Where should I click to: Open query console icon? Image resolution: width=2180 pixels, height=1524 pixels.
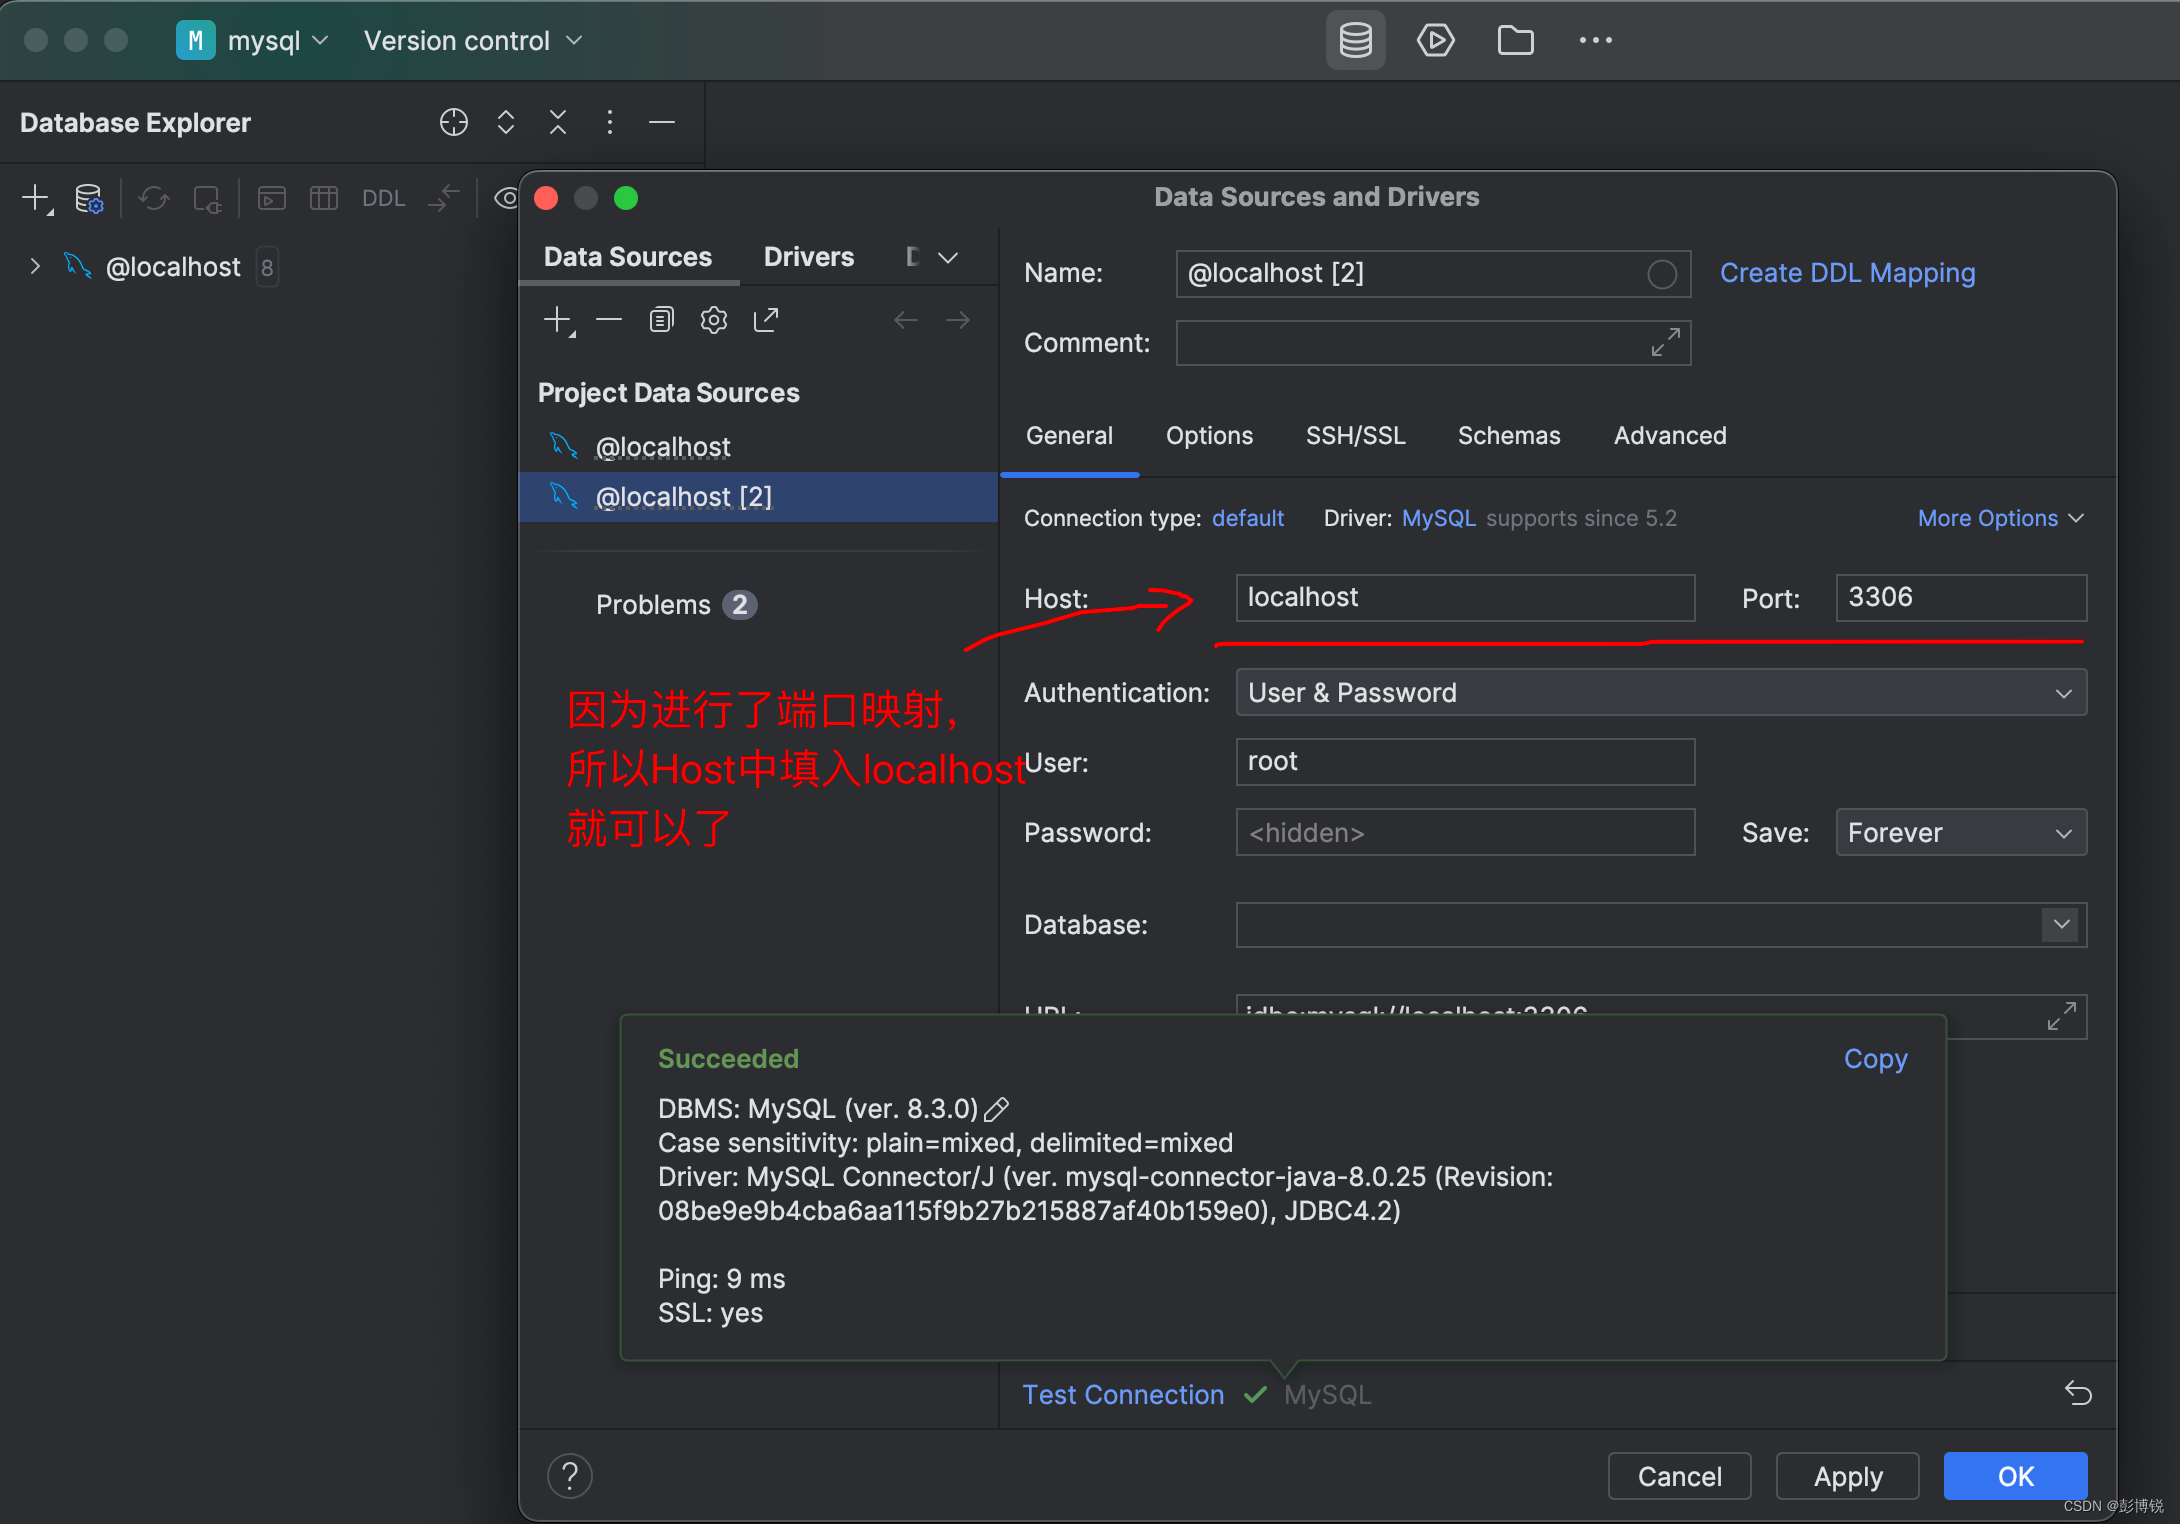point(271,198)
